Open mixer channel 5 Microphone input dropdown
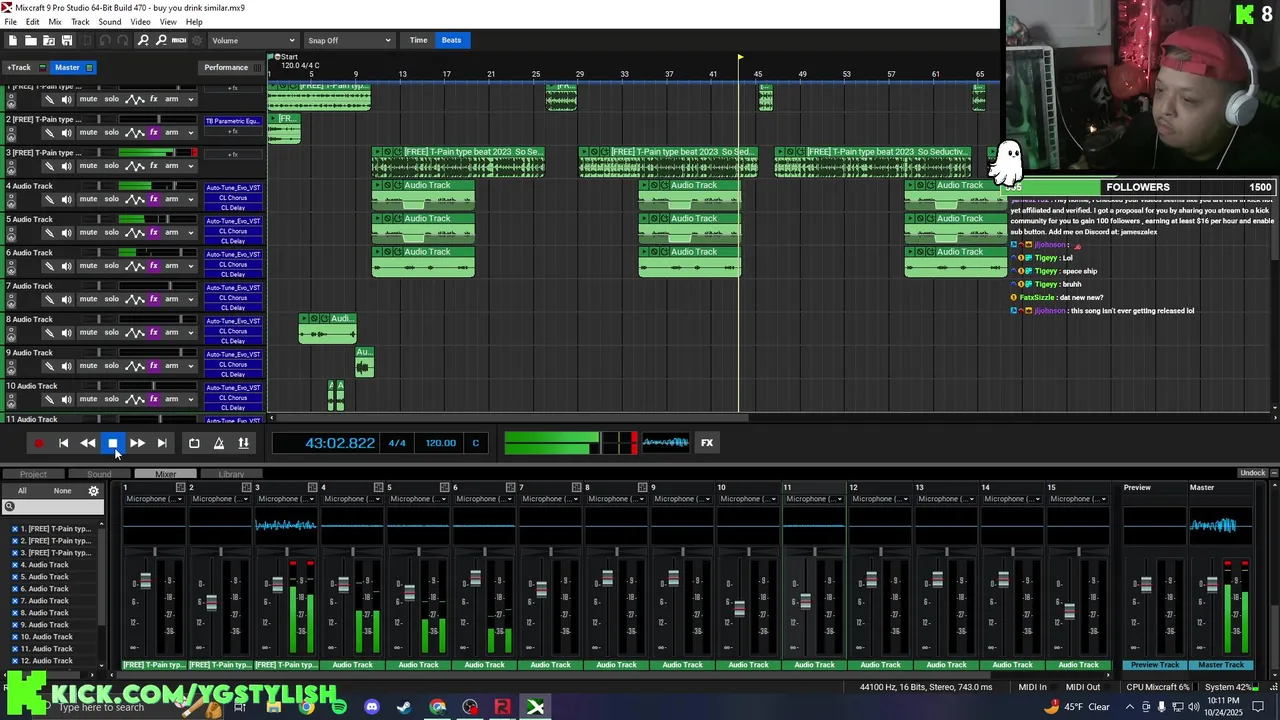This screenshot has height=720, width=1280. click(417, 499)
